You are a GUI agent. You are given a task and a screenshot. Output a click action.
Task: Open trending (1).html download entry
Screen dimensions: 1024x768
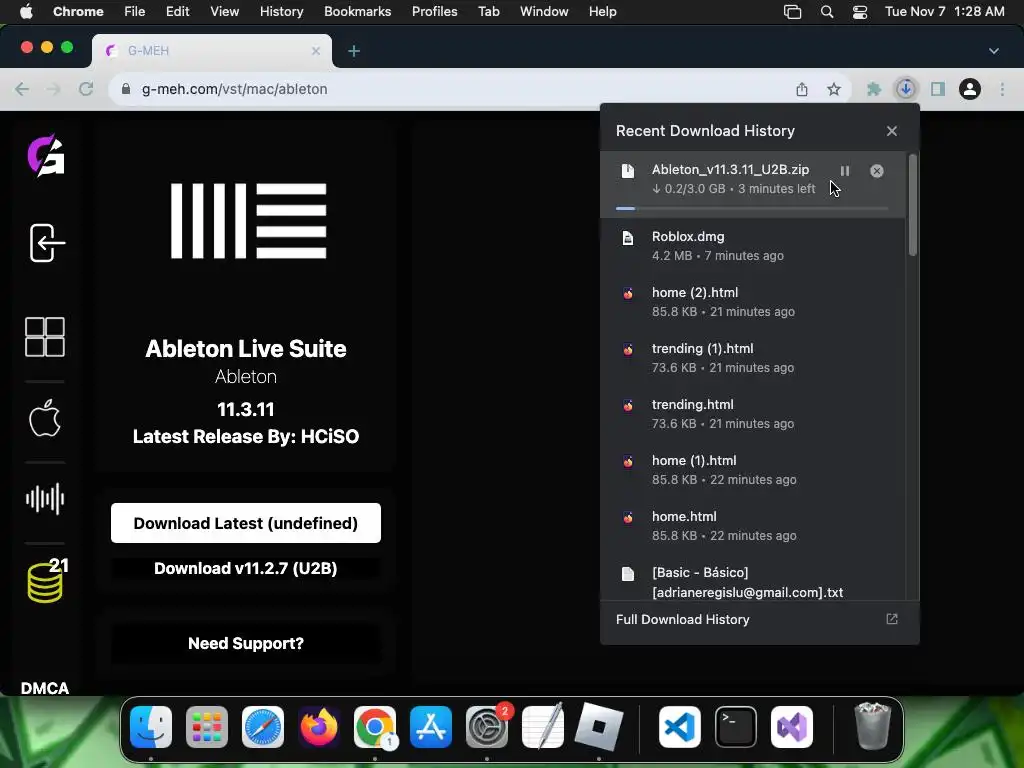pyautogui.click(x=753, y=358)
